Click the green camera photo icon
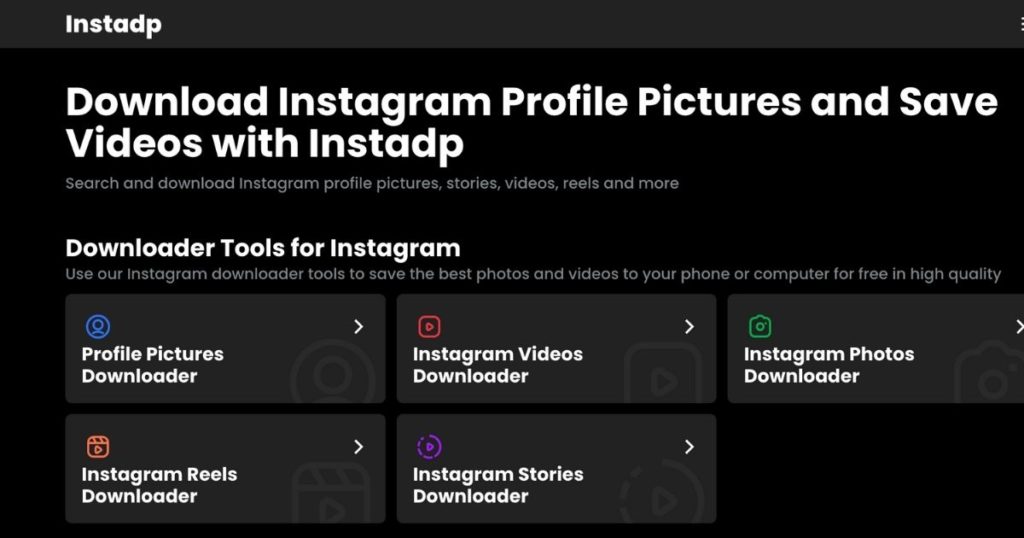Image resolution: width=1024 pixels, height=538 pixels. tap(760, 326)
